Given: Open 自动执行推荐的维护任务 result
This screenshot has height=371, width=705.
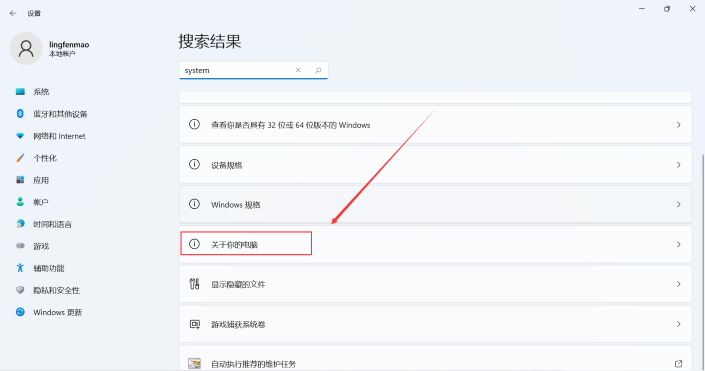Looking at the screenshot, I should 435,358.
